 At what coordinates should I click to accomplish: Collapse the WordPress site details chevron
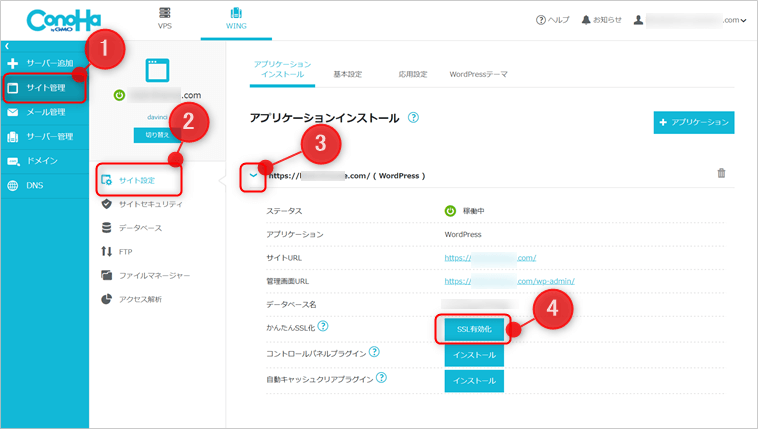(x=254, y=175)
